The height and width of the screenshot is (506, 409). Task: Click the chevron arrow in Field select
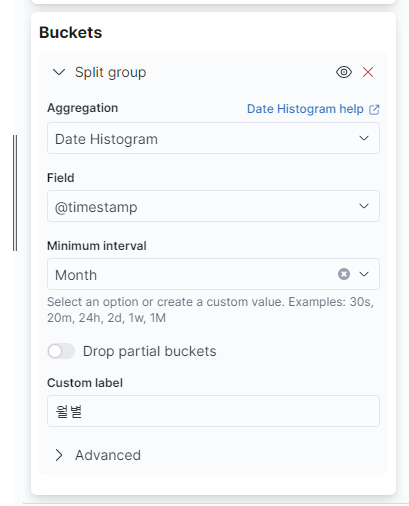click(364, 206)
